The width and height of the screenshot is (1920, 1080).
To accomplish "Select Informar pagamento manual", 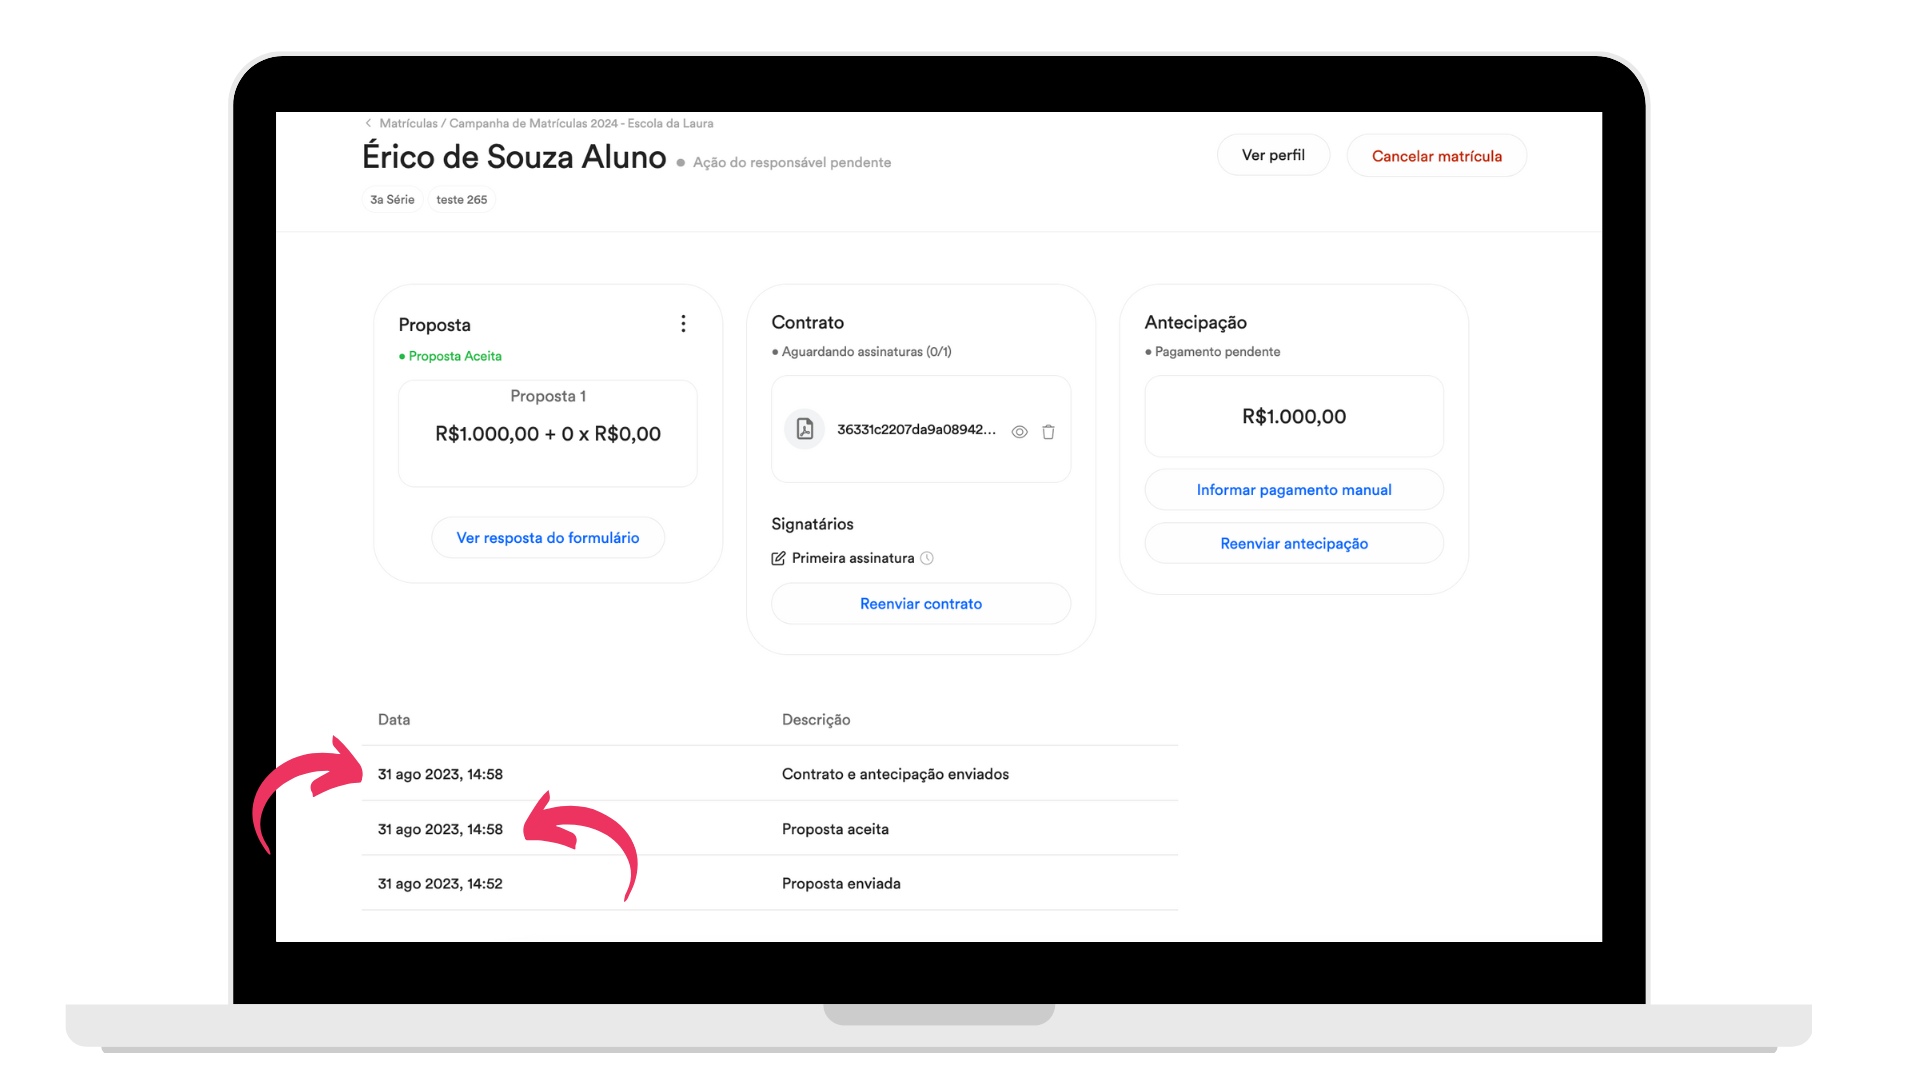I will pyautogui.click(x=1294, y=490).
